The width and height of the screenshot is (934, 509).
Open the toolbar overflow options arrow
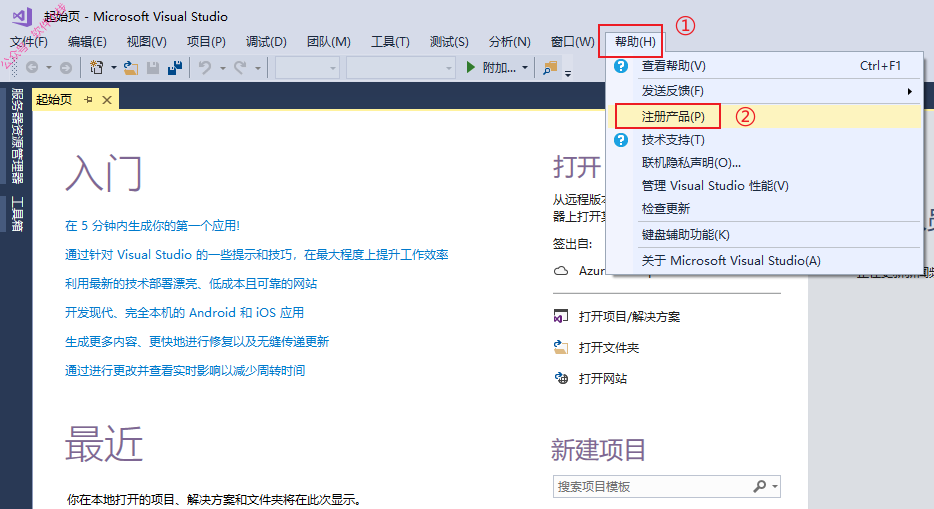(x=568, y=74)
